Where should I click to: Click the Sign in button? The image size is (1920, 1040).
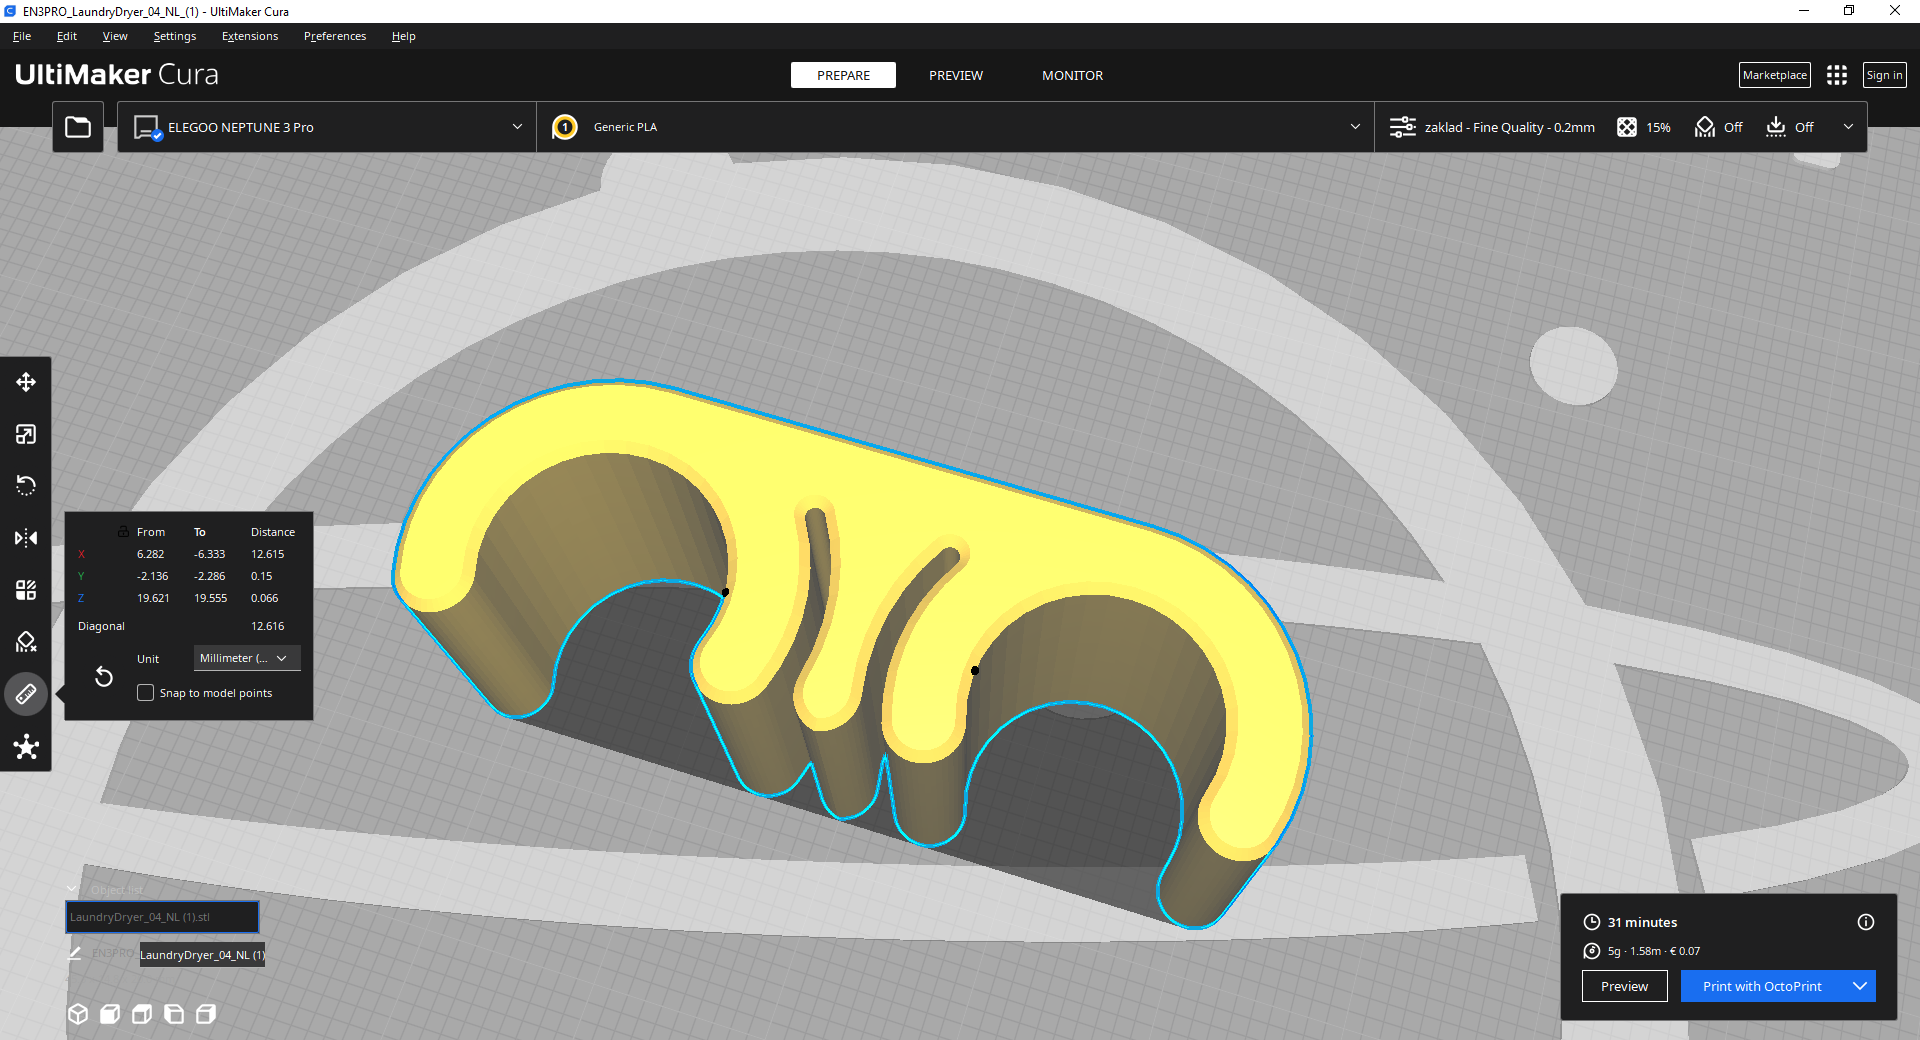[x=1884, y=75]
